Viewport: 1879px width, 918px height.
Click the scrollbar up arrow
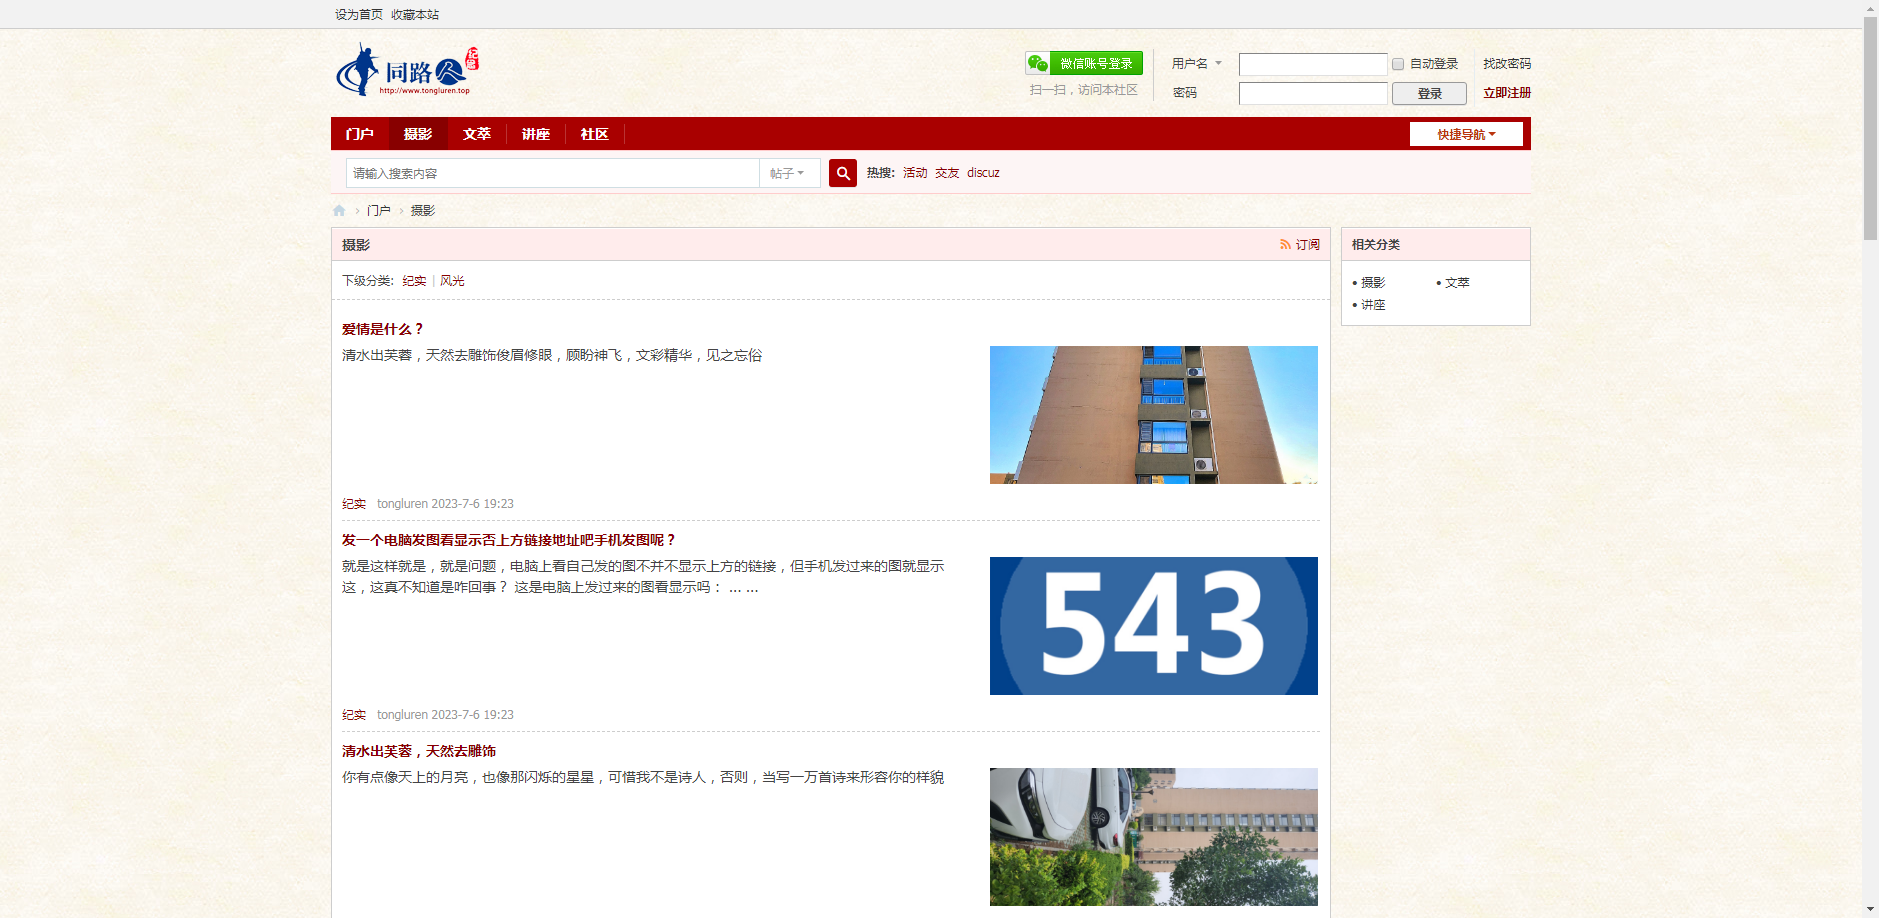[x=1871, y=7]
